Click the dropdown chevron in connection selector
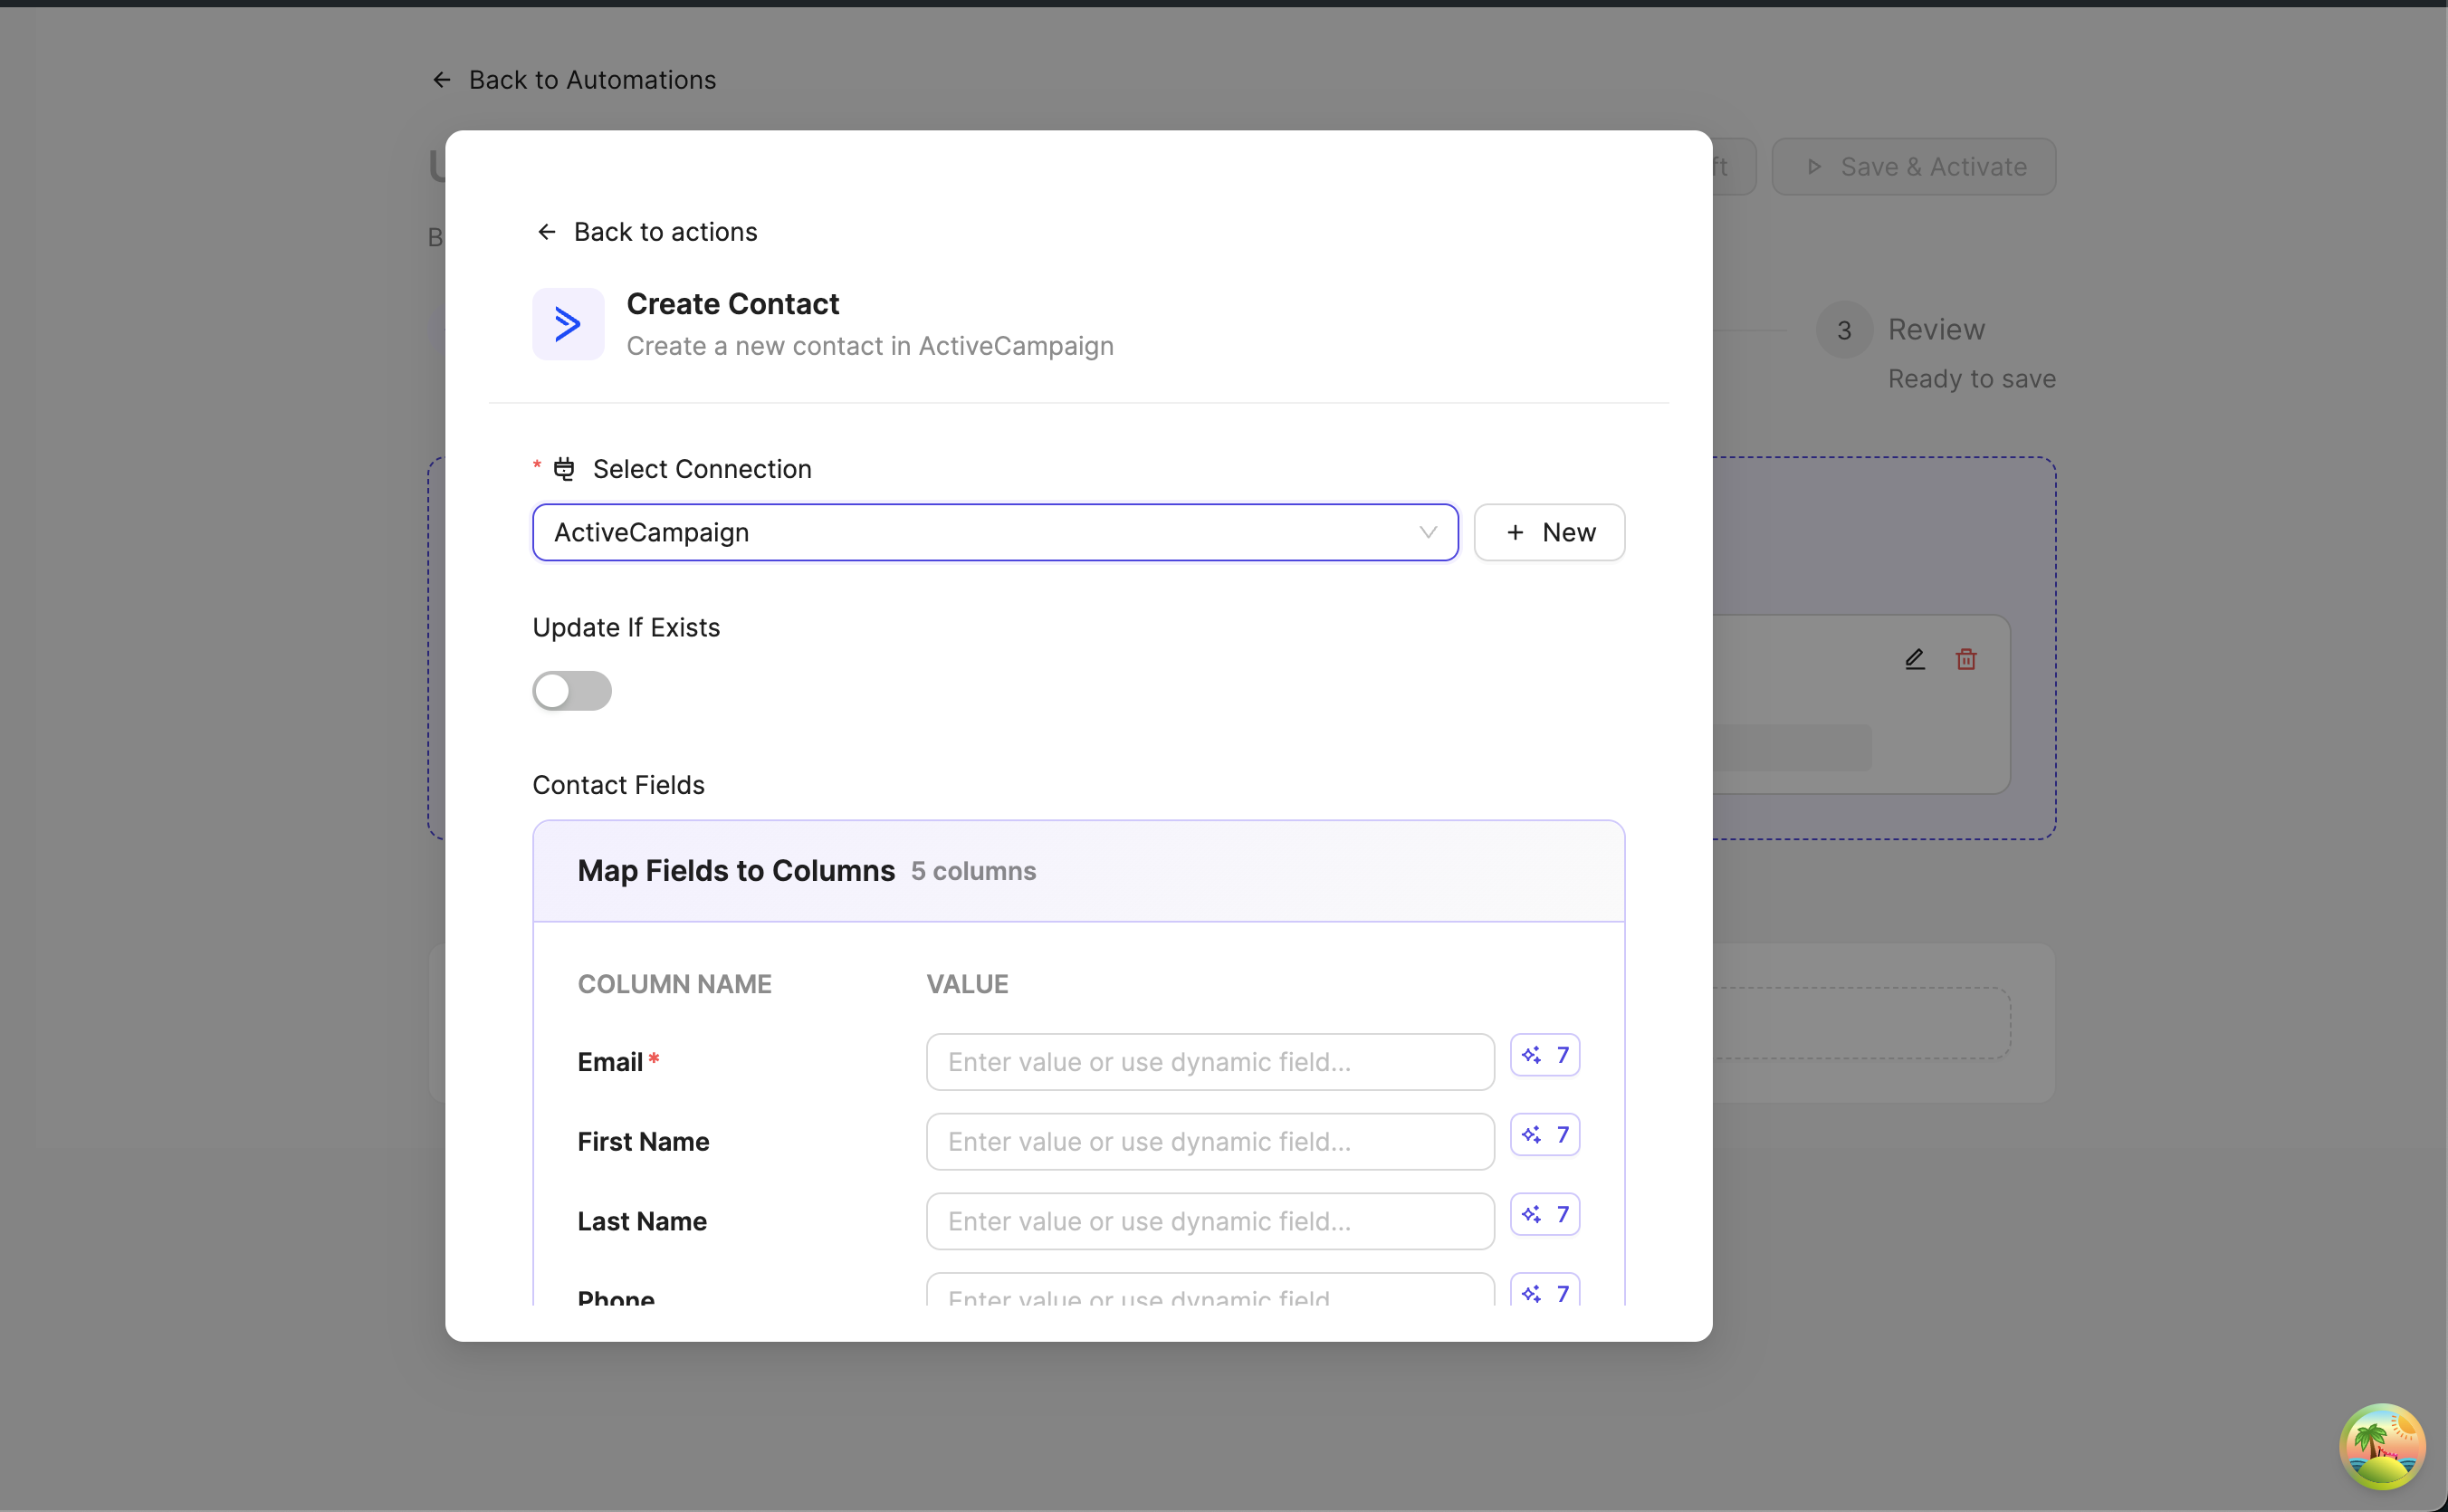 coord(1428,532)
